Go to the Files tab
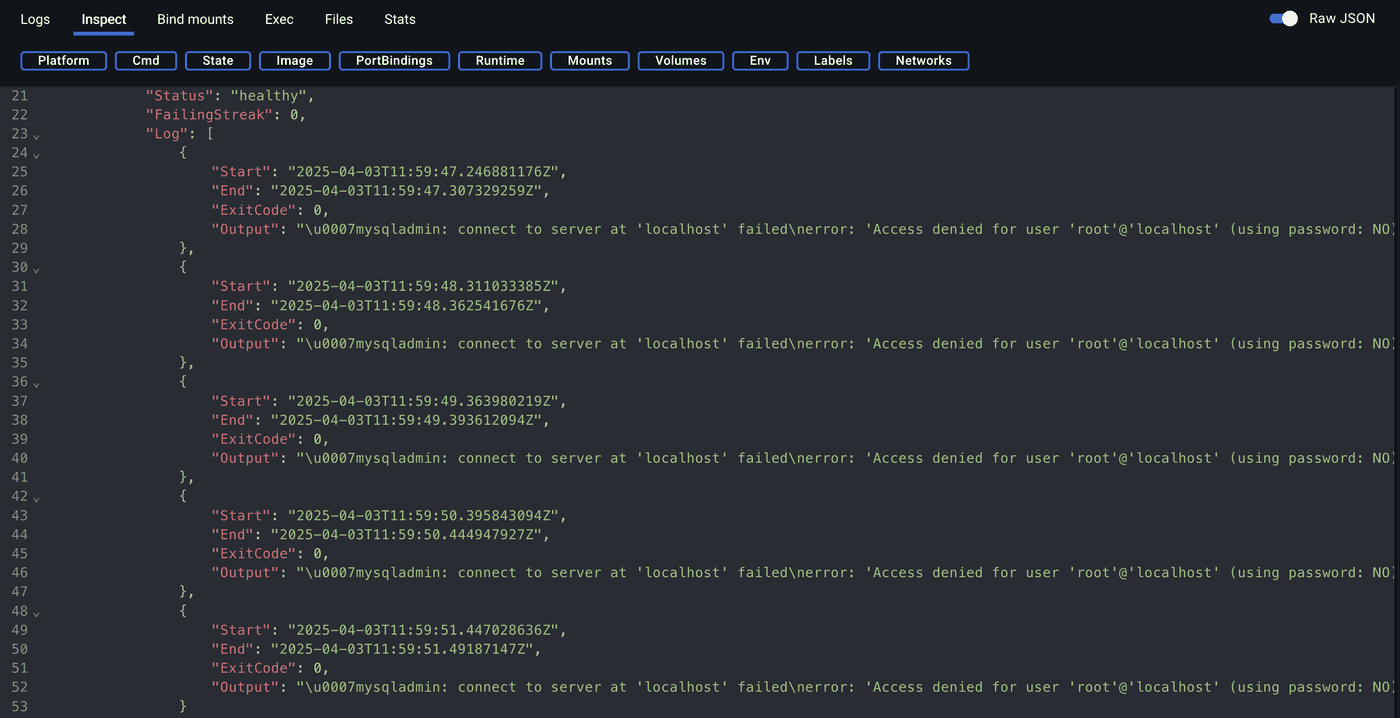 pyautogui.click(x=339, y=19)
